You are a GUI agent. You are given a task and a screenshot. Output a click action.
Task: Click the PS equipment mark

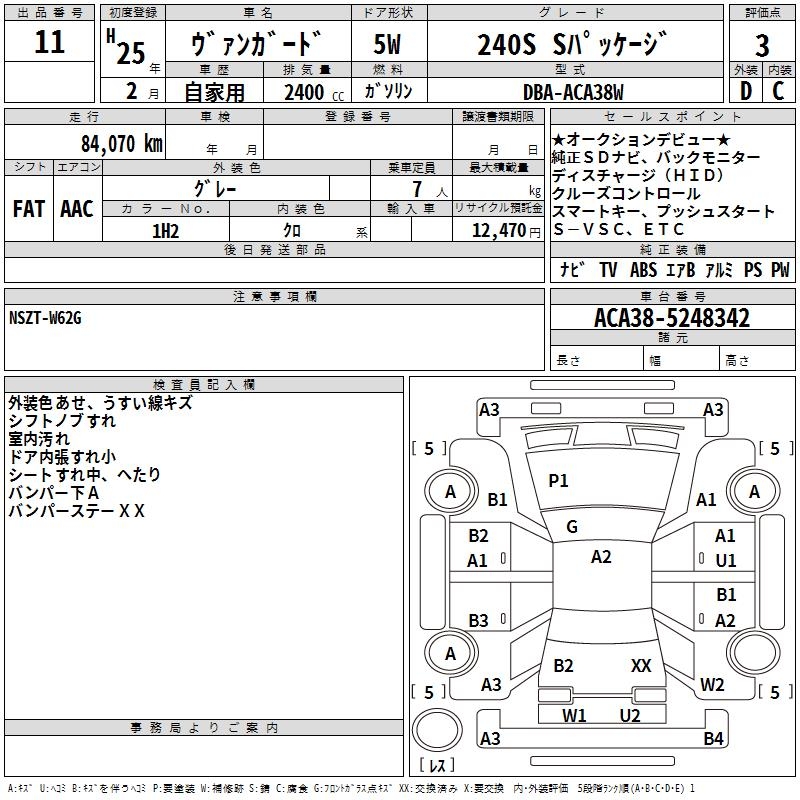coord(753,269)
